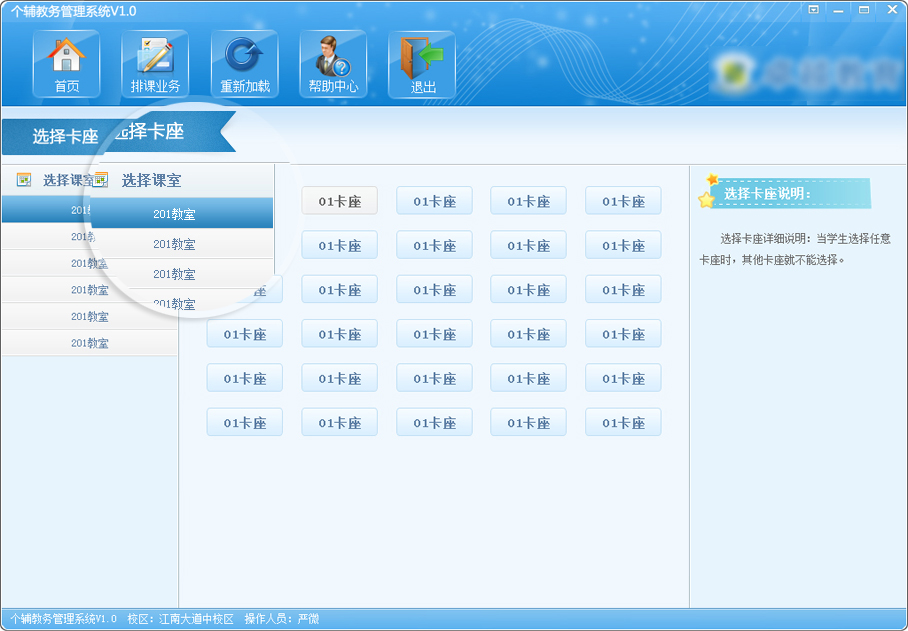
Task: Select the 选择卡座 header tab
Action: point(65,137)
